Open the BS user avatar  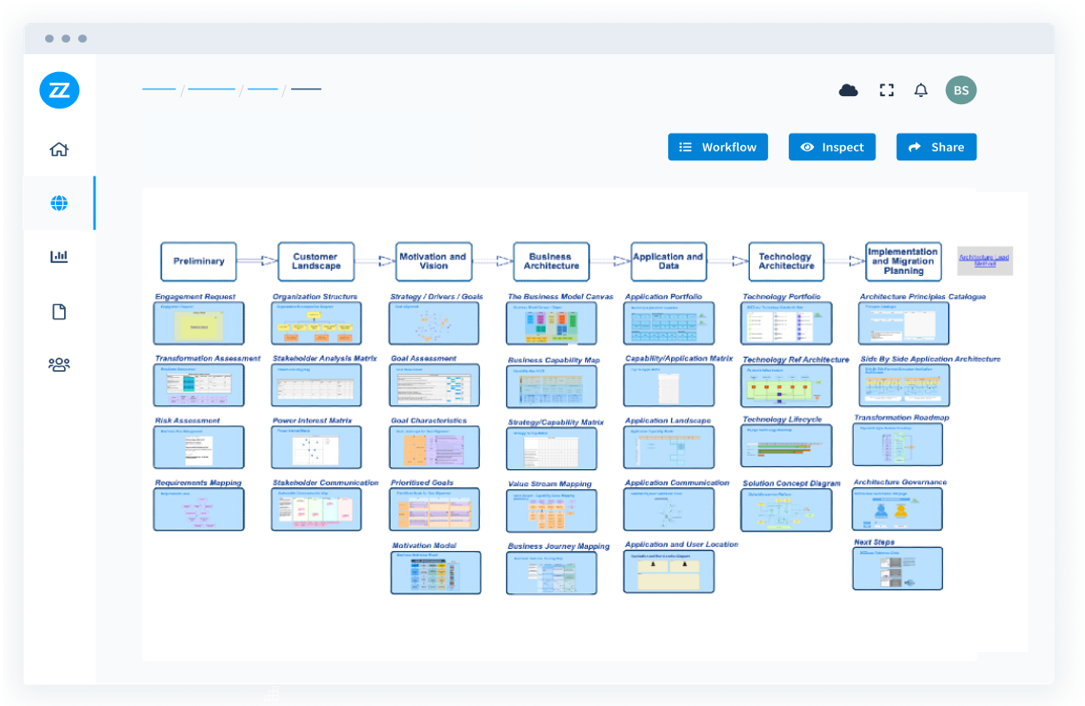pyautogui.click(x=960, y=90)
